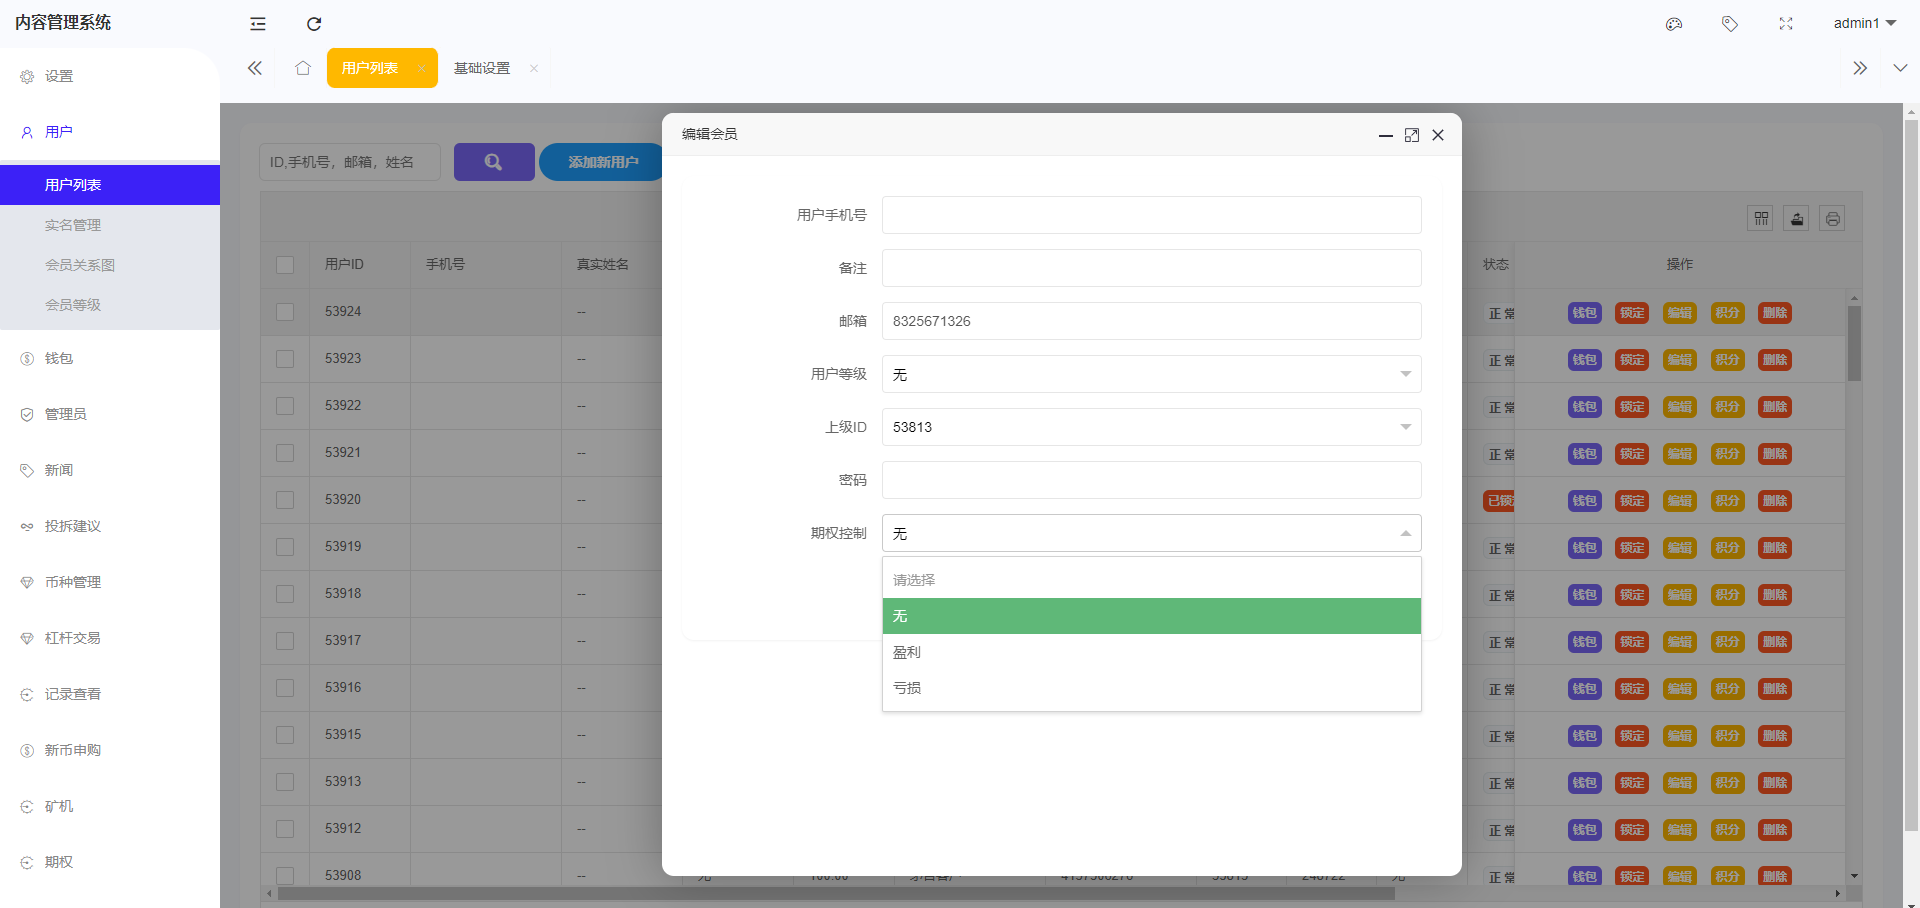Open the column filter grid icon

point(1761,219)
